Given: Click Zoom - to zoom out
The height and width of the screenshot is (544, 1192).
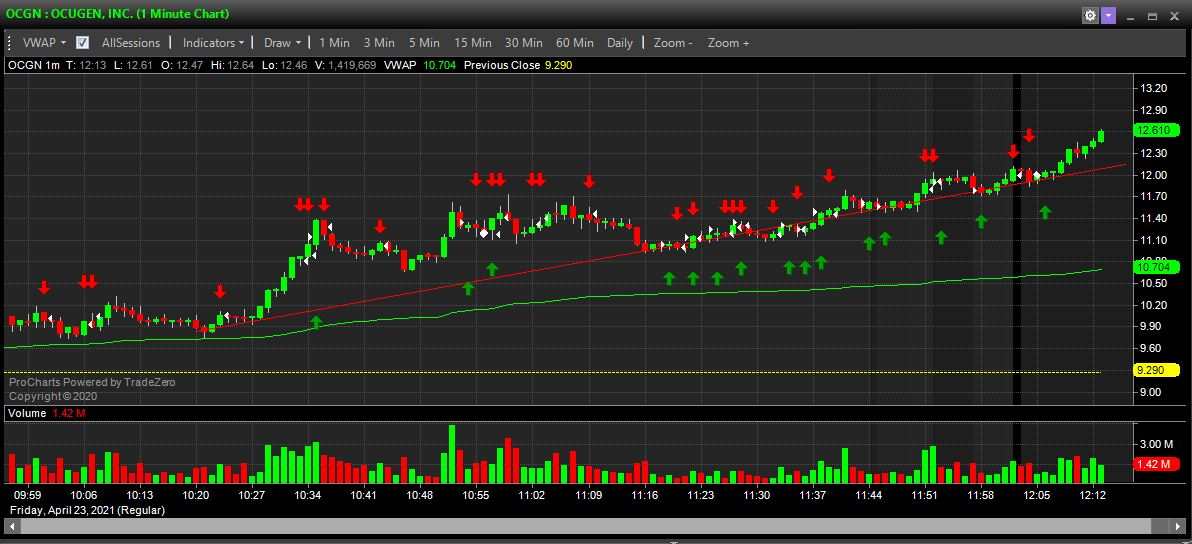Looking at the screenshot, I should pos(673,43).
